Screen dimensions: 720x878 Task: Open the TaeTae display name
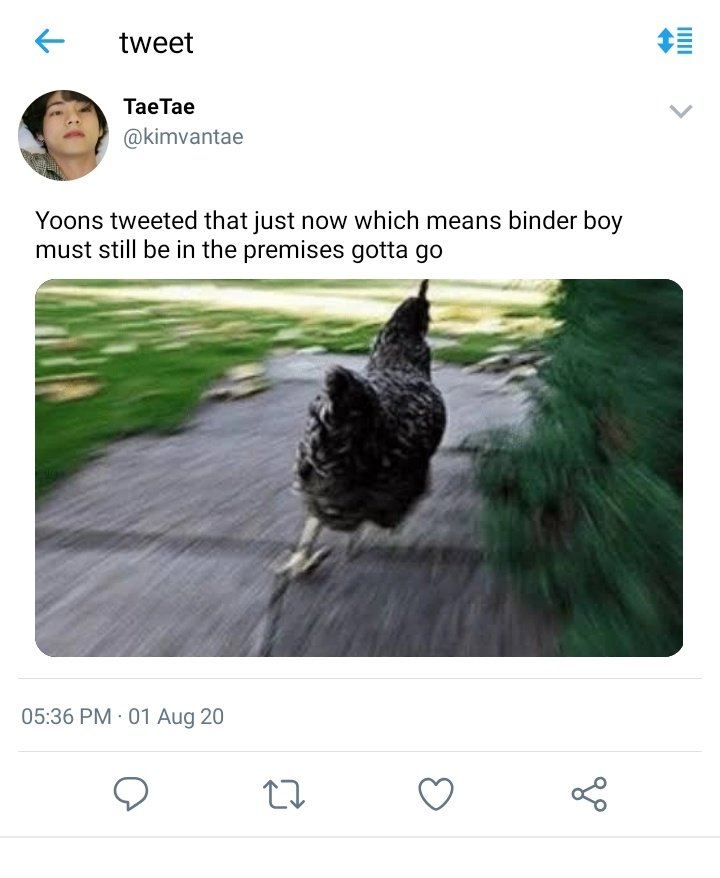pos(159,106)
